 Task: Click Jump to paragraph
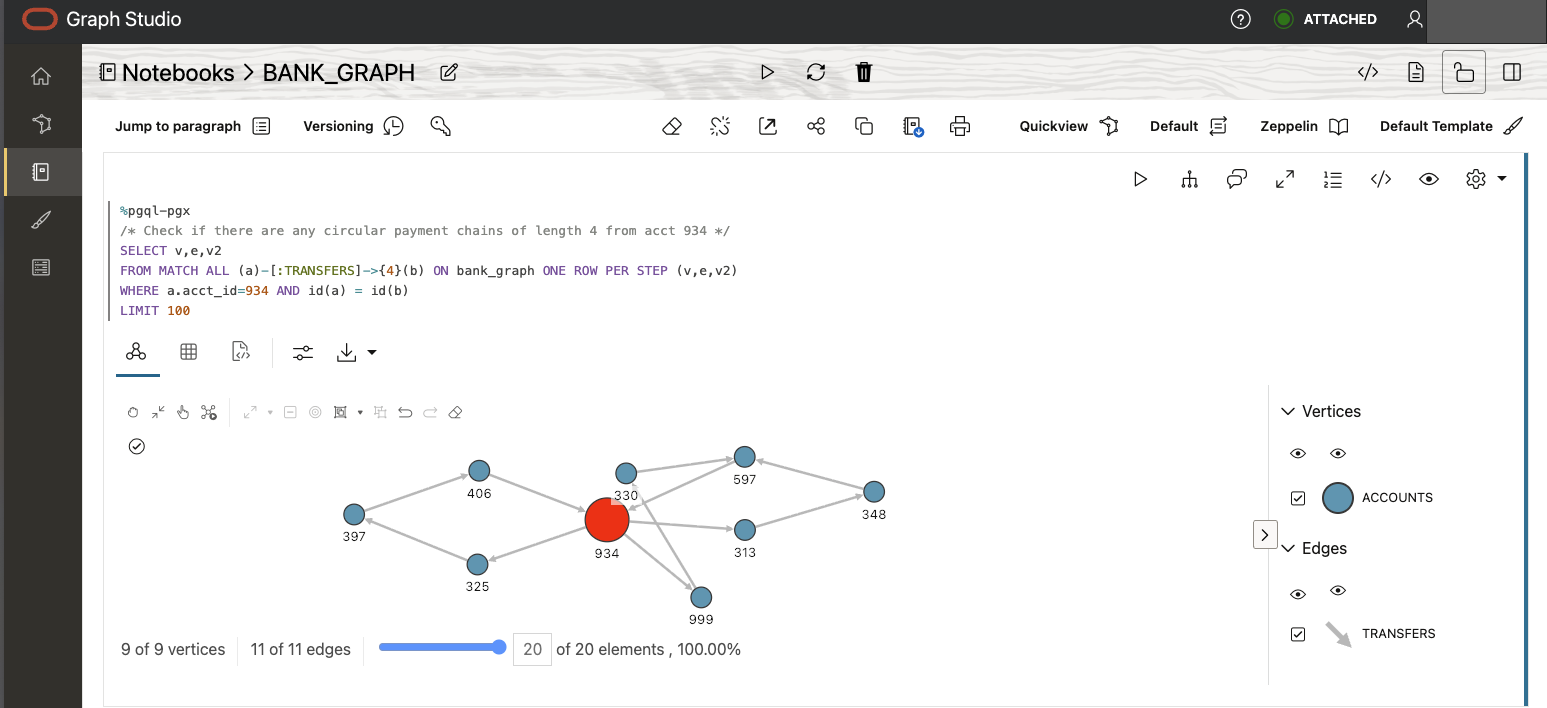(192, 126)
